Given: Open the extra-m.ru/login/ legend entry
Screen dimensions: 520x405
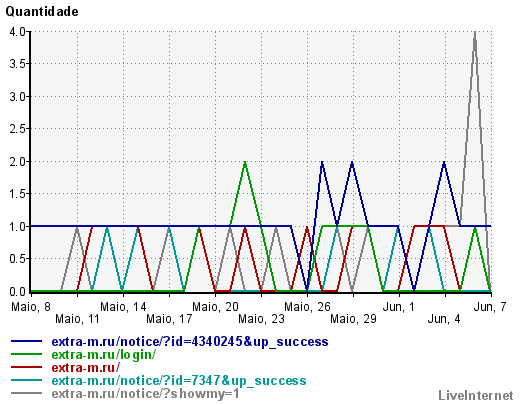Looking at the screenshot, I should pyautogui.click(x=104, y=355).
